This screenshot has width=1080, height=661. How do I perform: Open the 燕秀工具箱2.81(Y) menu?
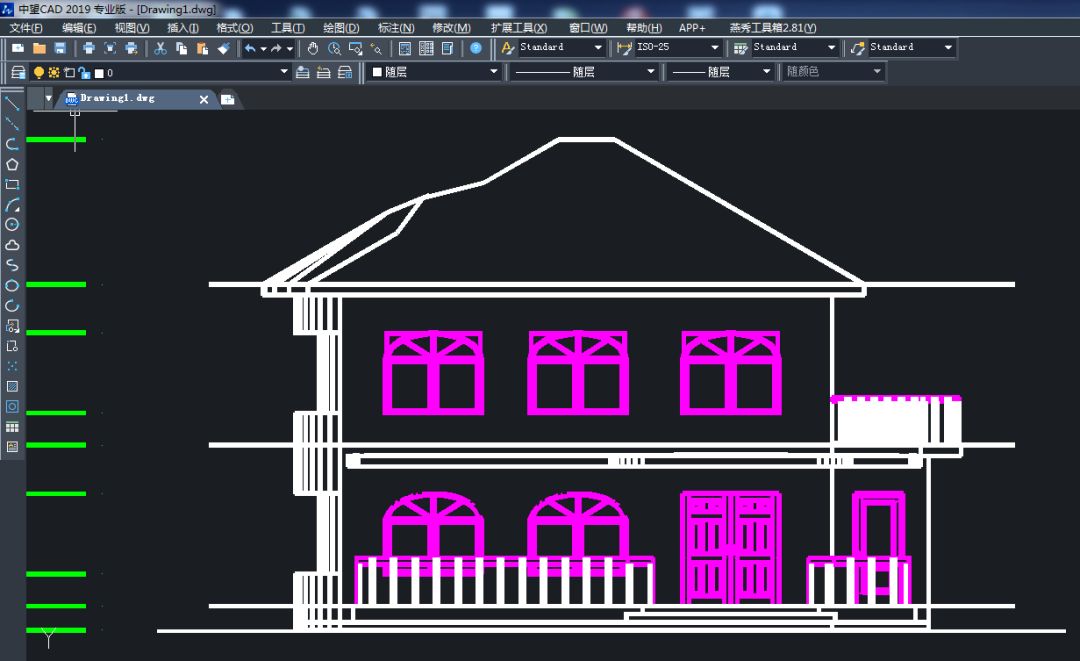(x=773, y=28)
